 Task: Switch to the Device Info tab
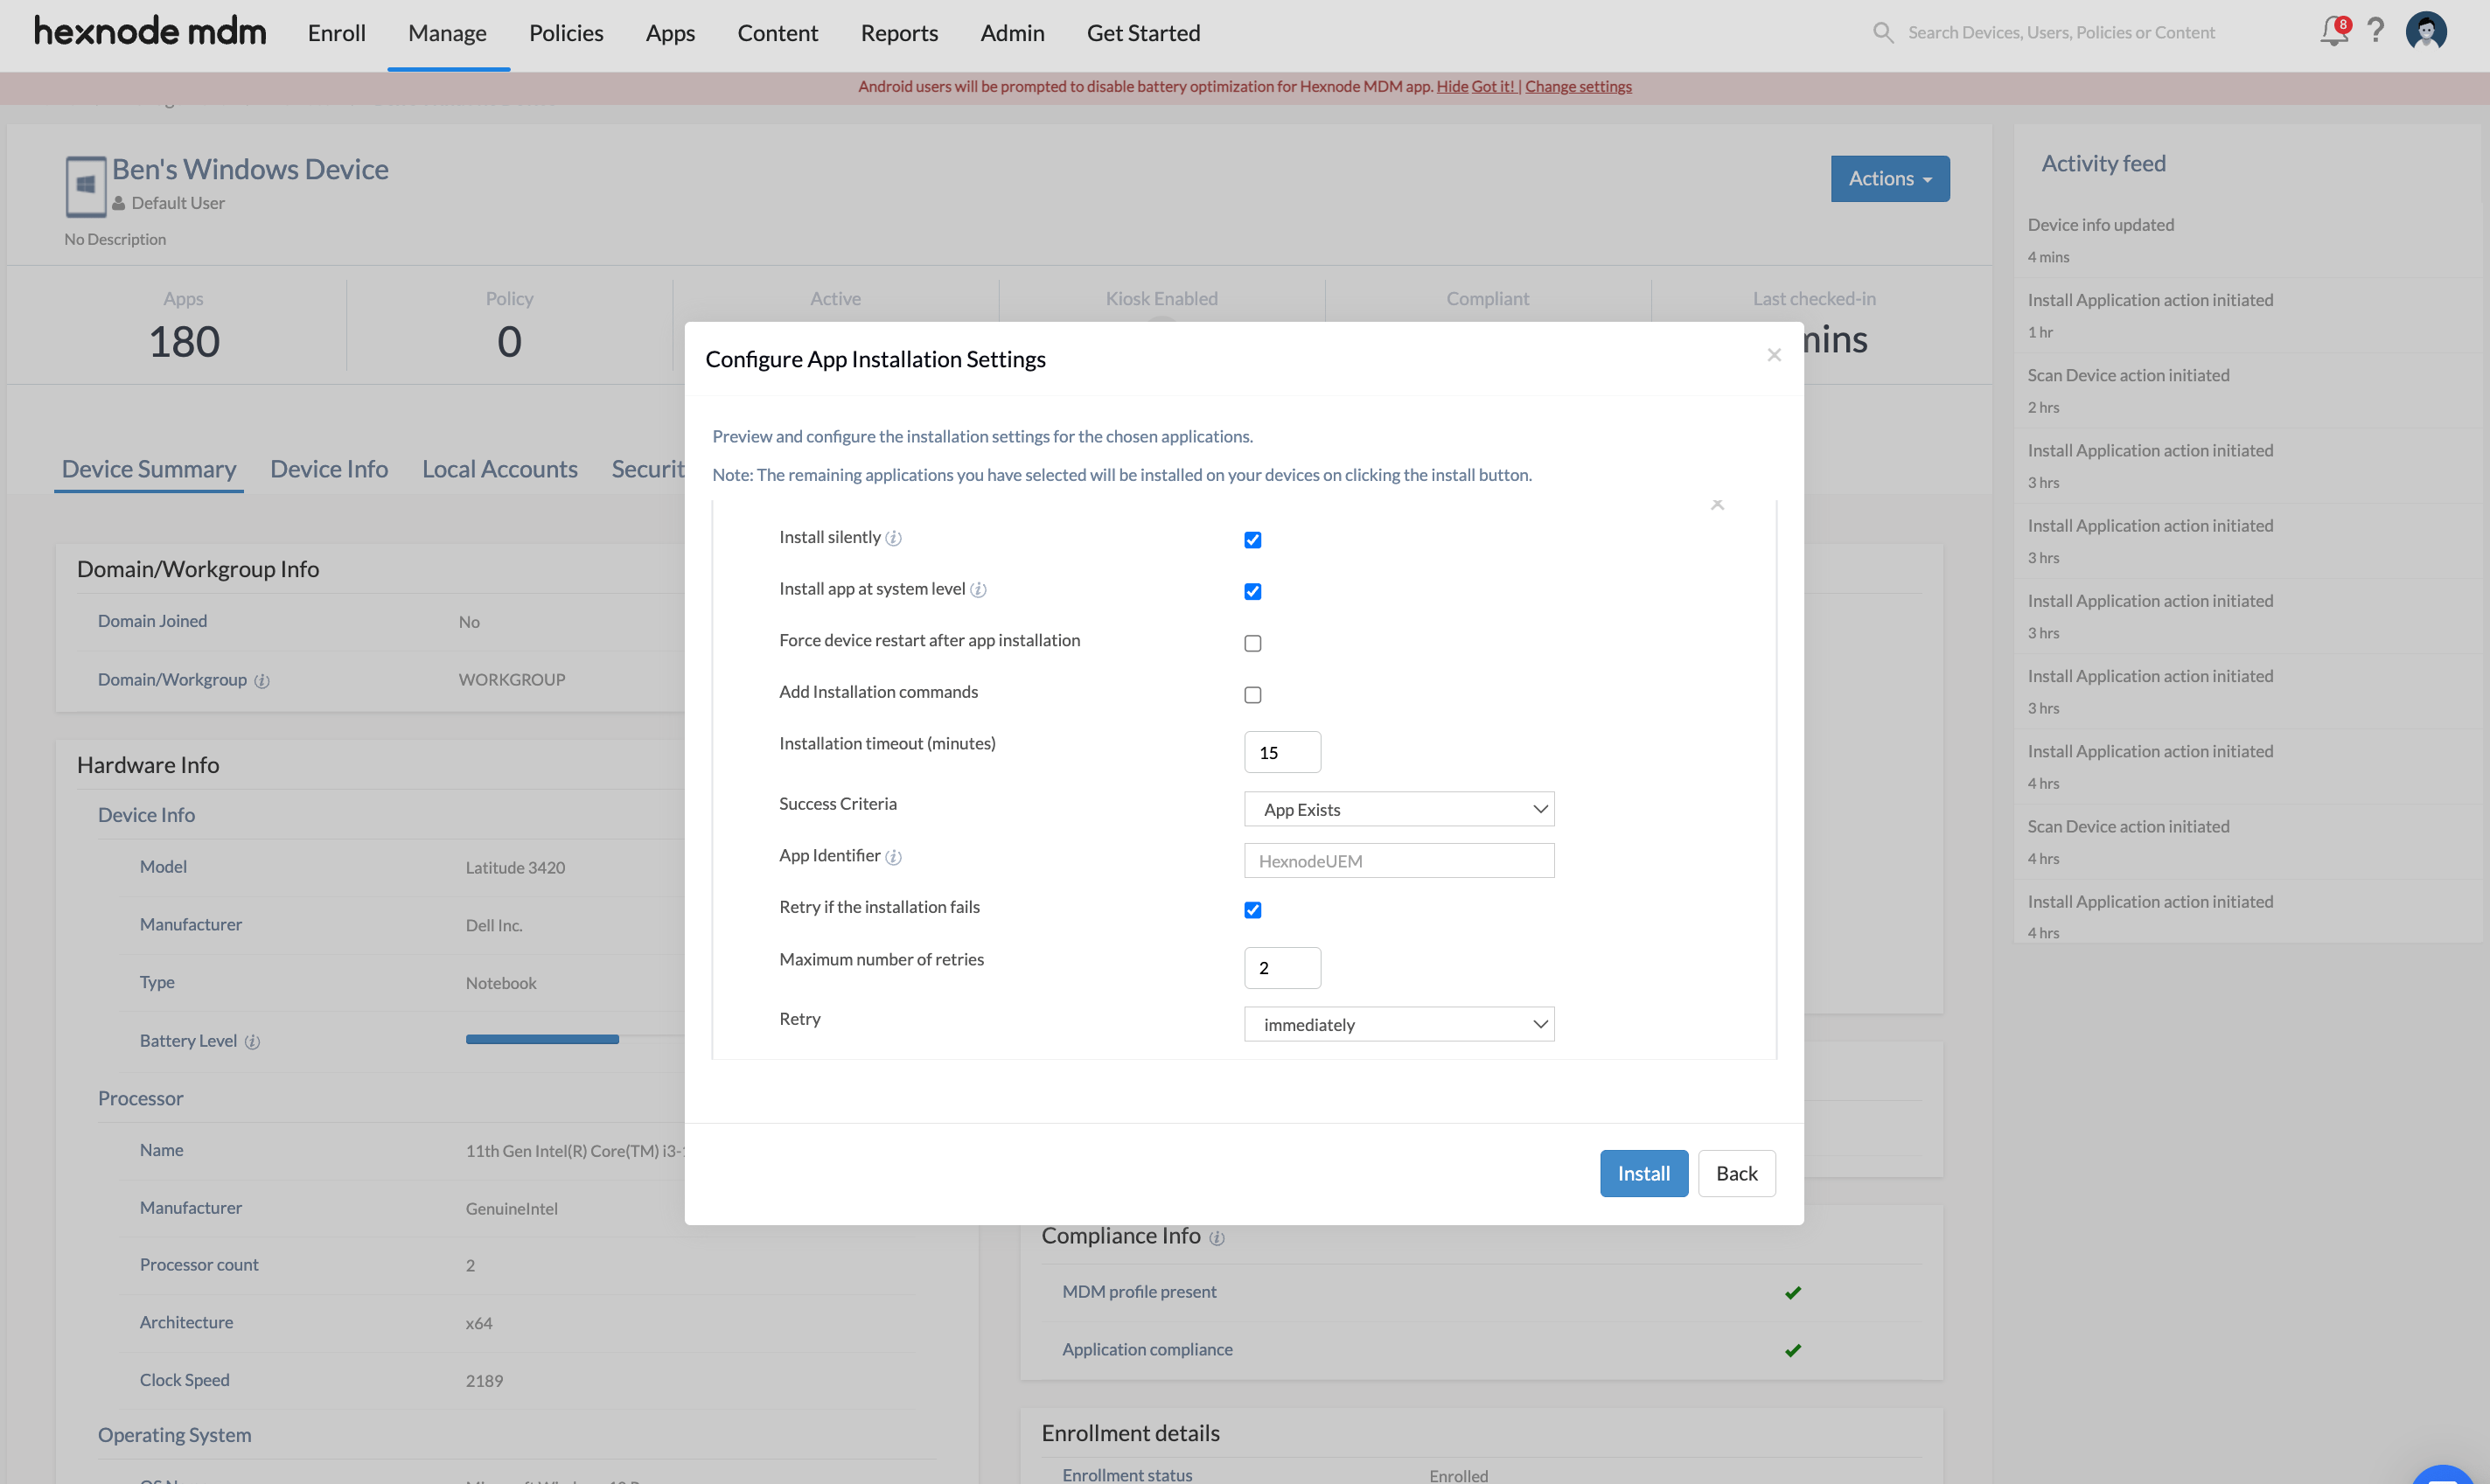coord(329,469)
